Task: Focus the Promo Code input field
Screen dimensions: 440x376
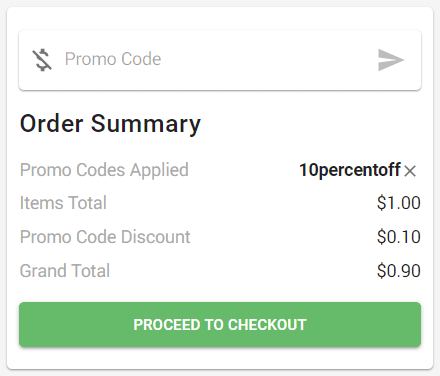Action: (x=213, y=59)
